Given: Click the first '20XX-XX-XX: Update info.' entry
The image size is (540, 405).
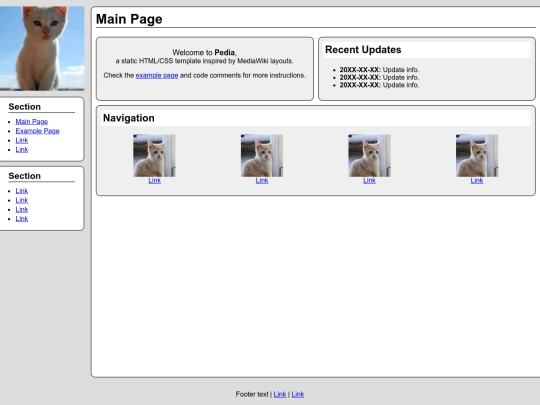Looking at the screenshot, I should 379,70.
